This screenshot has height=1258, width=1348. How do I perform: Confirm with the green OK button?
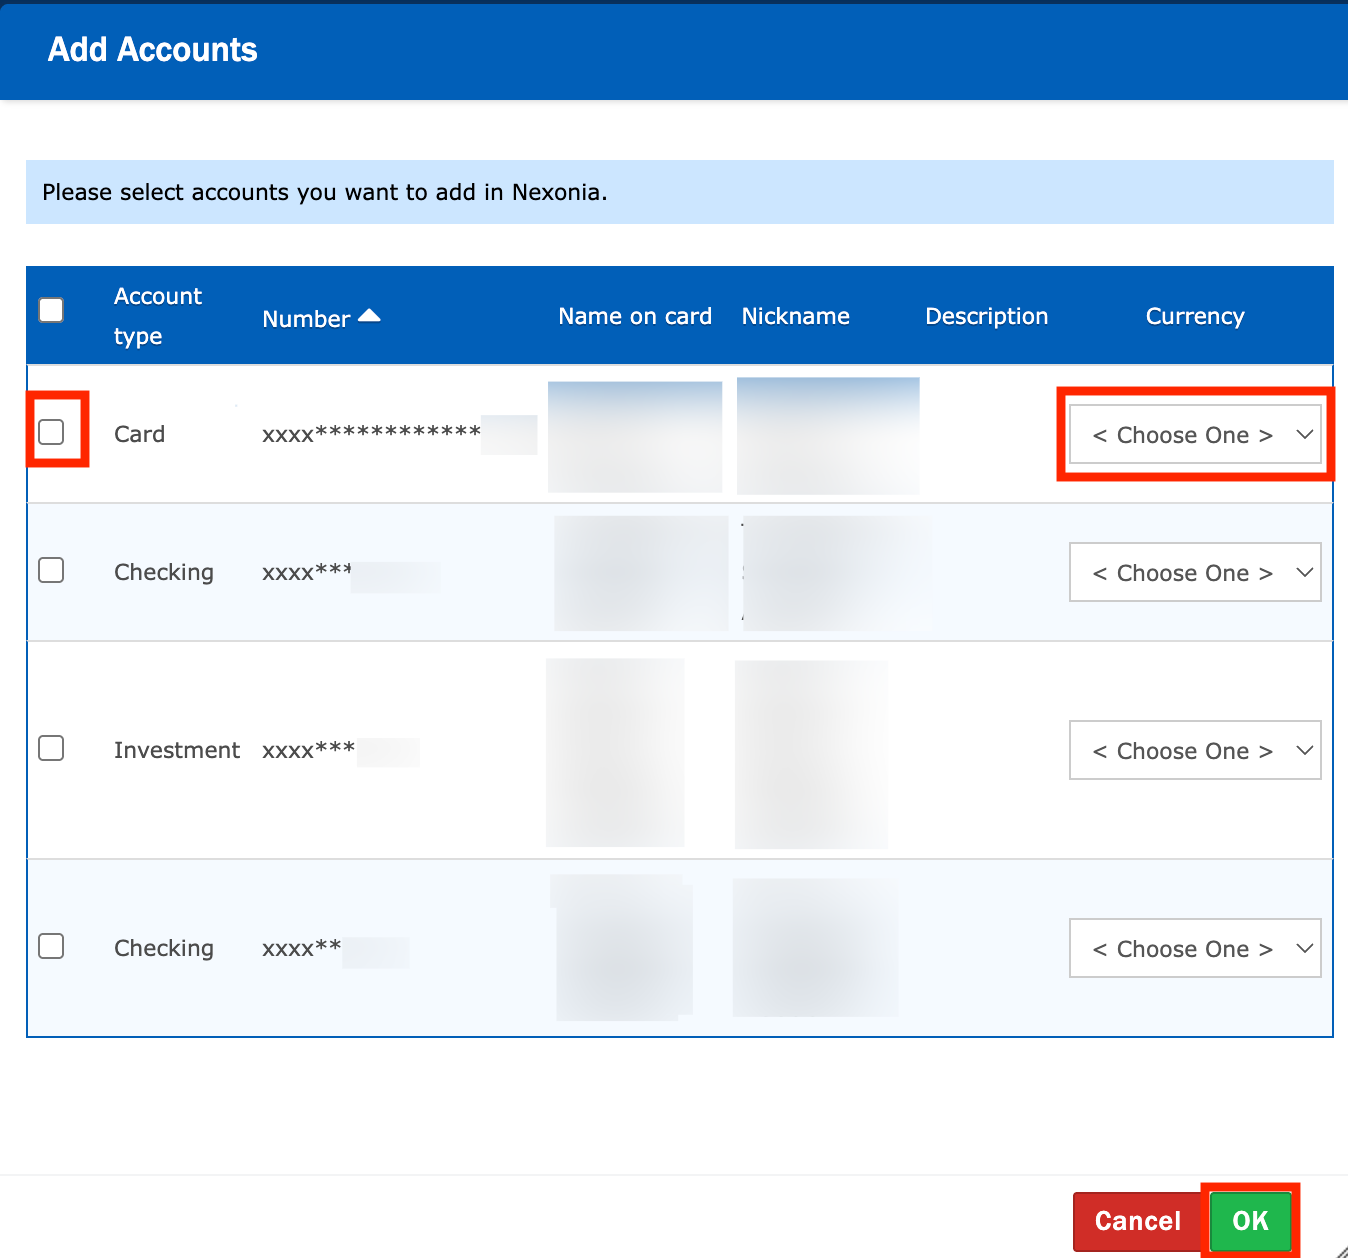coord(1250,1221)
